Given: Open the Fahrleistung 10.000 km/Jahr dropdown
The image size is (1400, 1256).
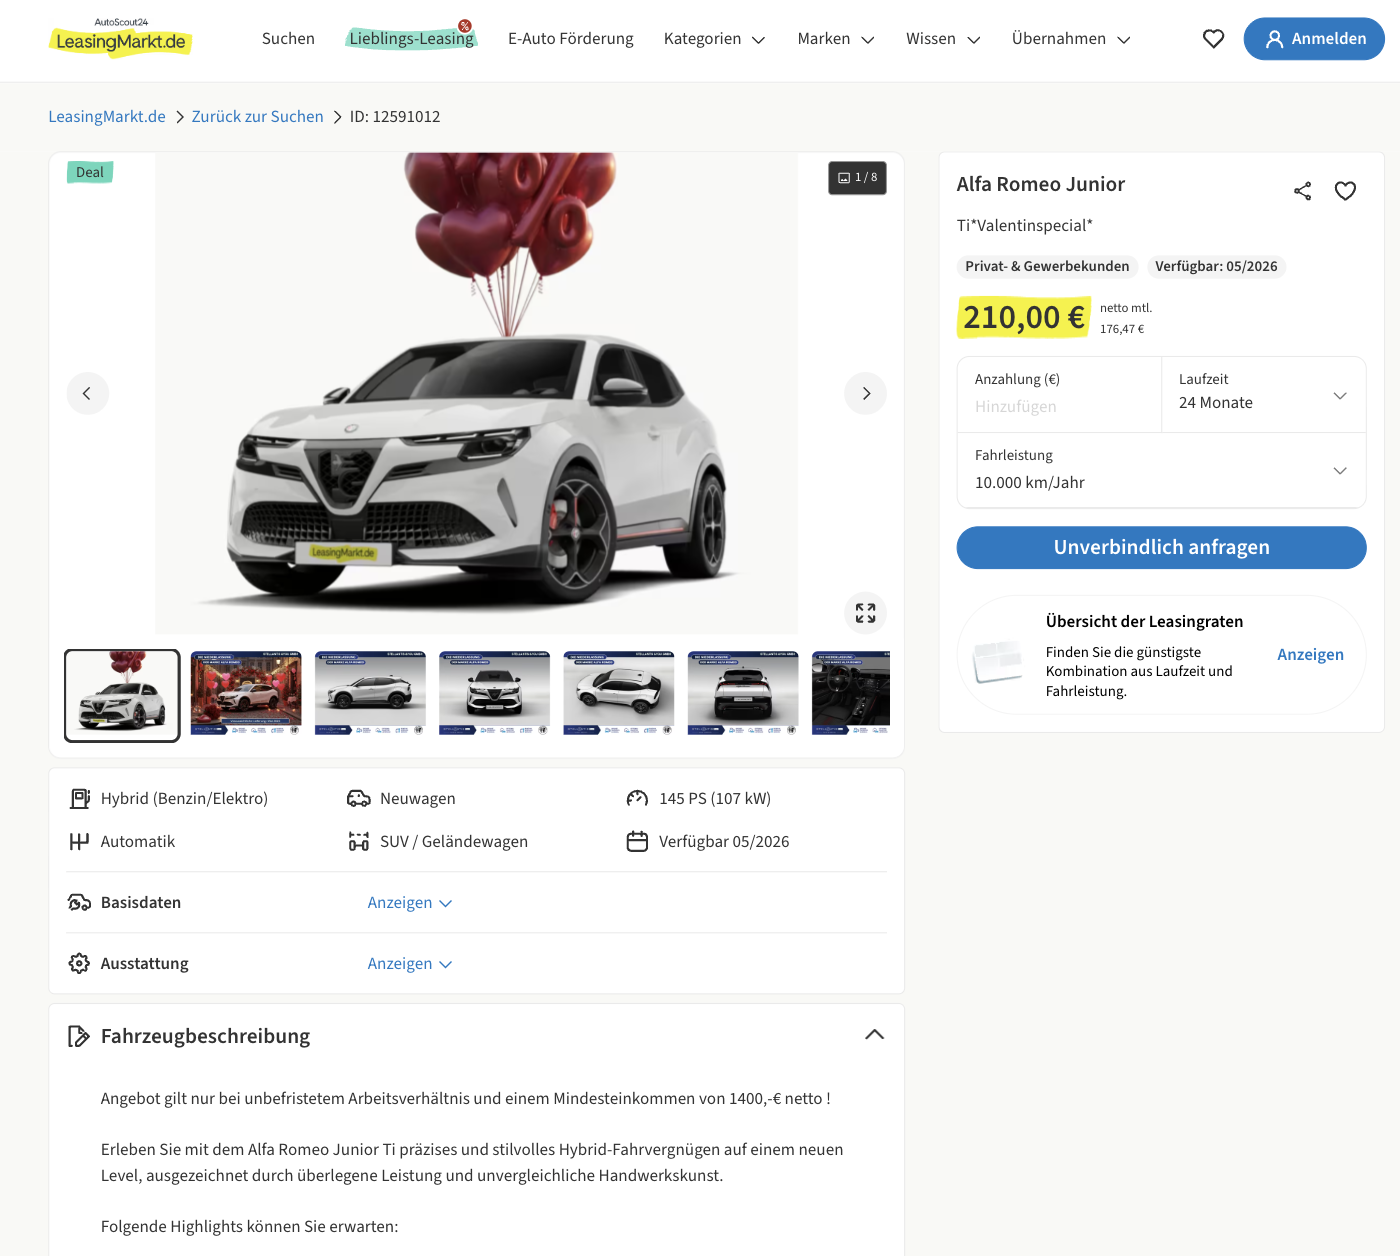Looking at the screenshot, I should click(1161, 470).
